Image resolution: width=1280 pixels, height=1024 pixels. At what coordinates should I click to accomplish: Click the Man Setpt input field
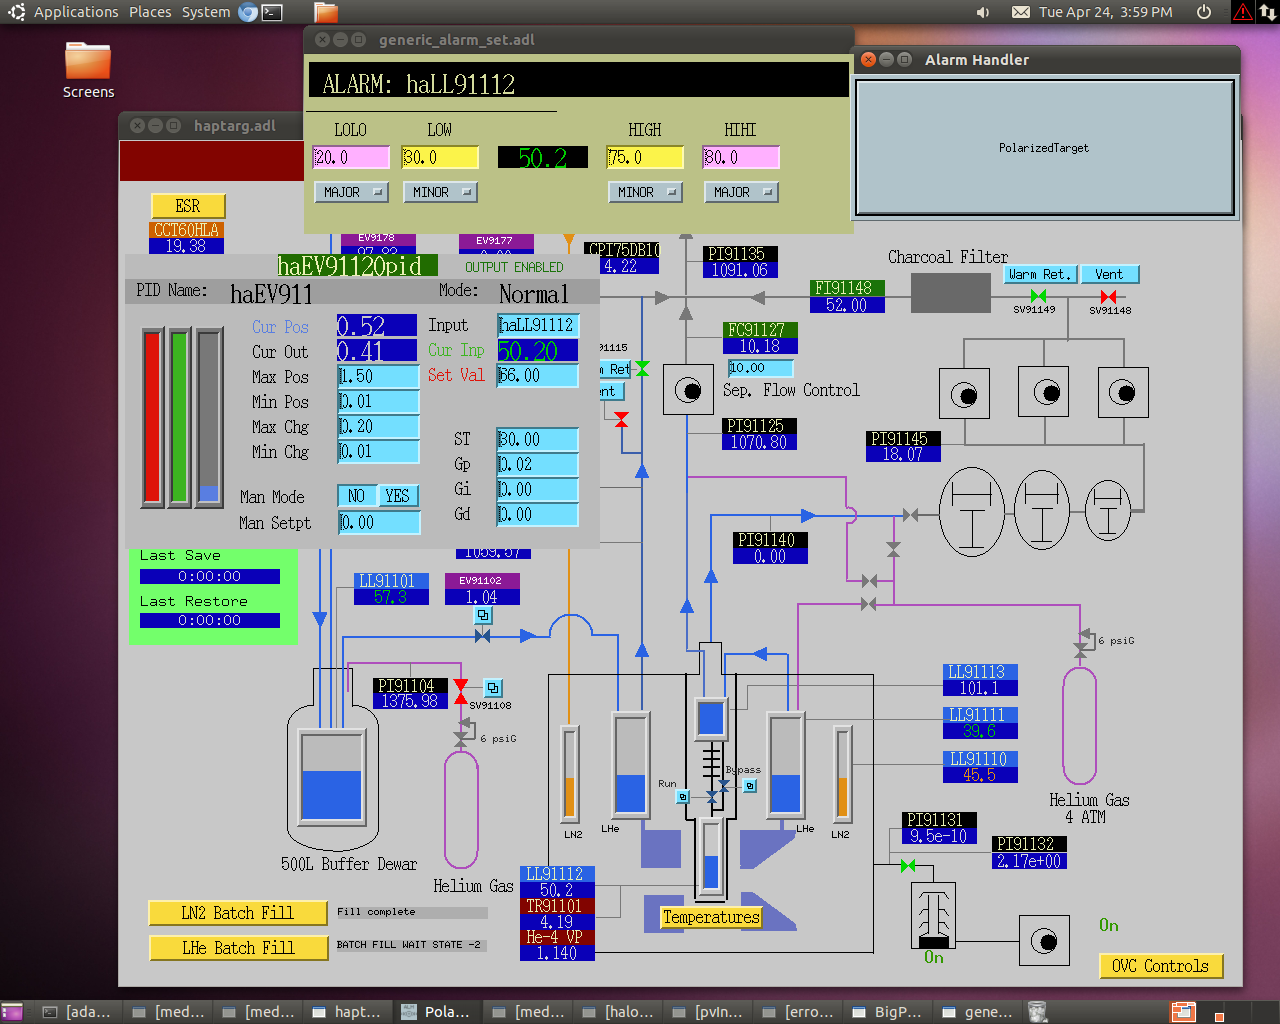378,522
